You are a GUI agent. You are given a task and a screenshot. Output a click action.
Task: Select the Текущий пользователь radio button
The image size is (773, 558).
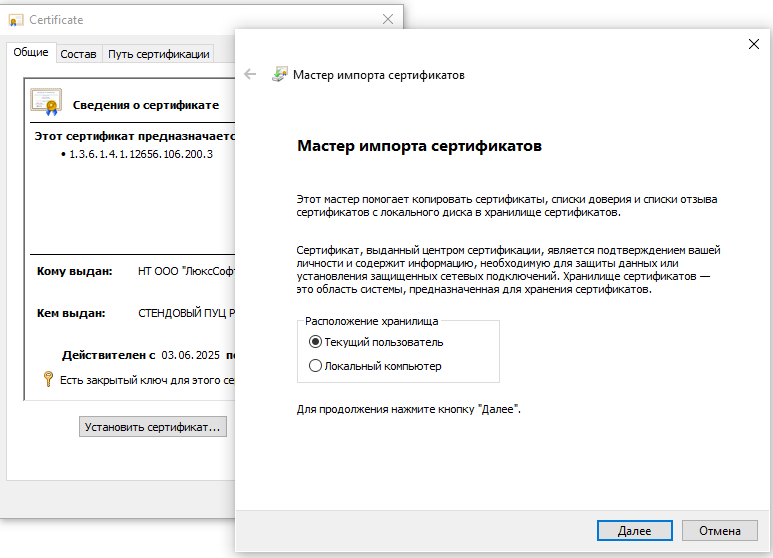coord(316,342)
